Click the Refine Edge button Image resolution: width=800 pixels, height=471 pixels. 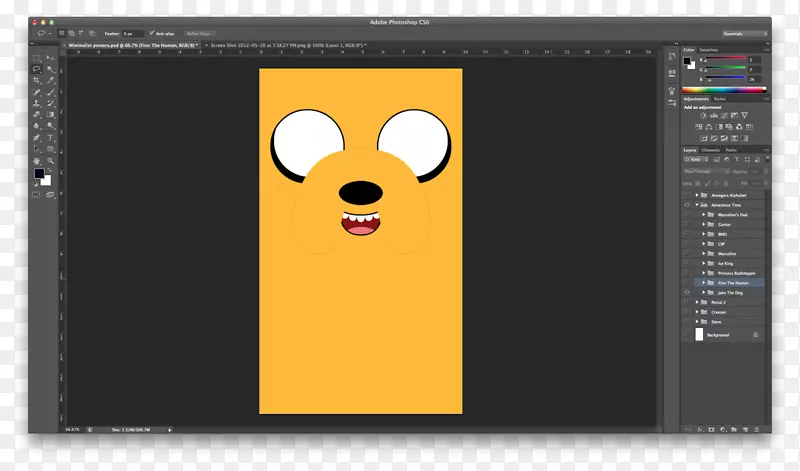pos(198,33)
